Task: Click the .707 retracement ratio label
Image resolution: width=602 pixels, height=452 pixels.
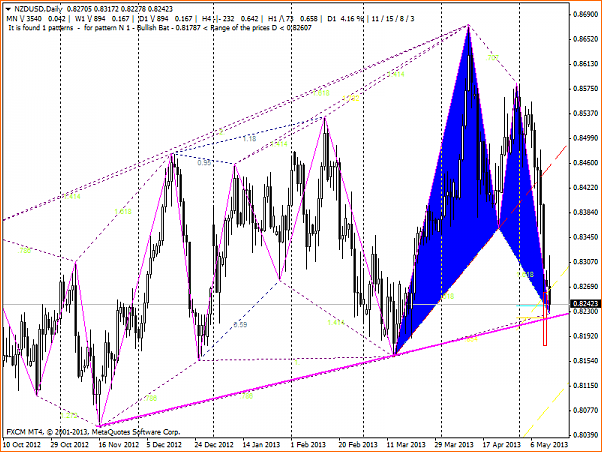Action: click(x=492, y=58)
